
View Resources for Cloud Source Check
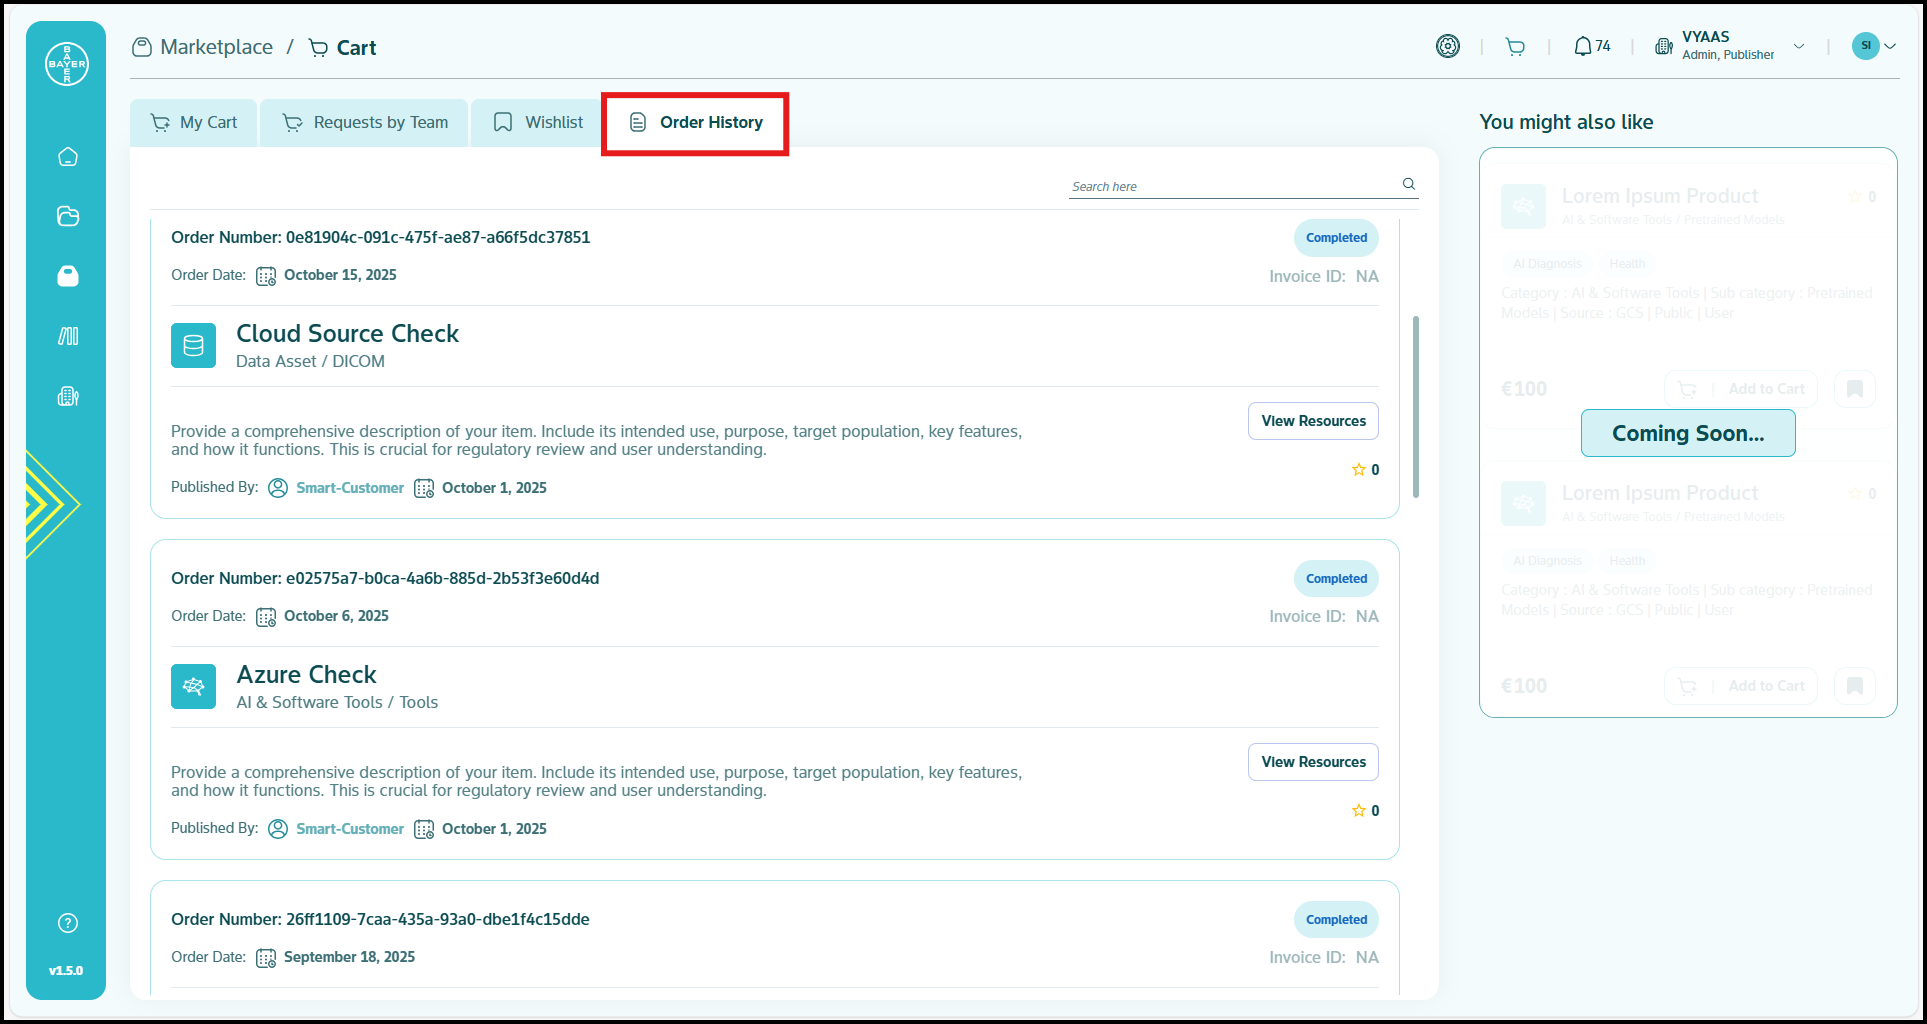[x=1312, y=421]
